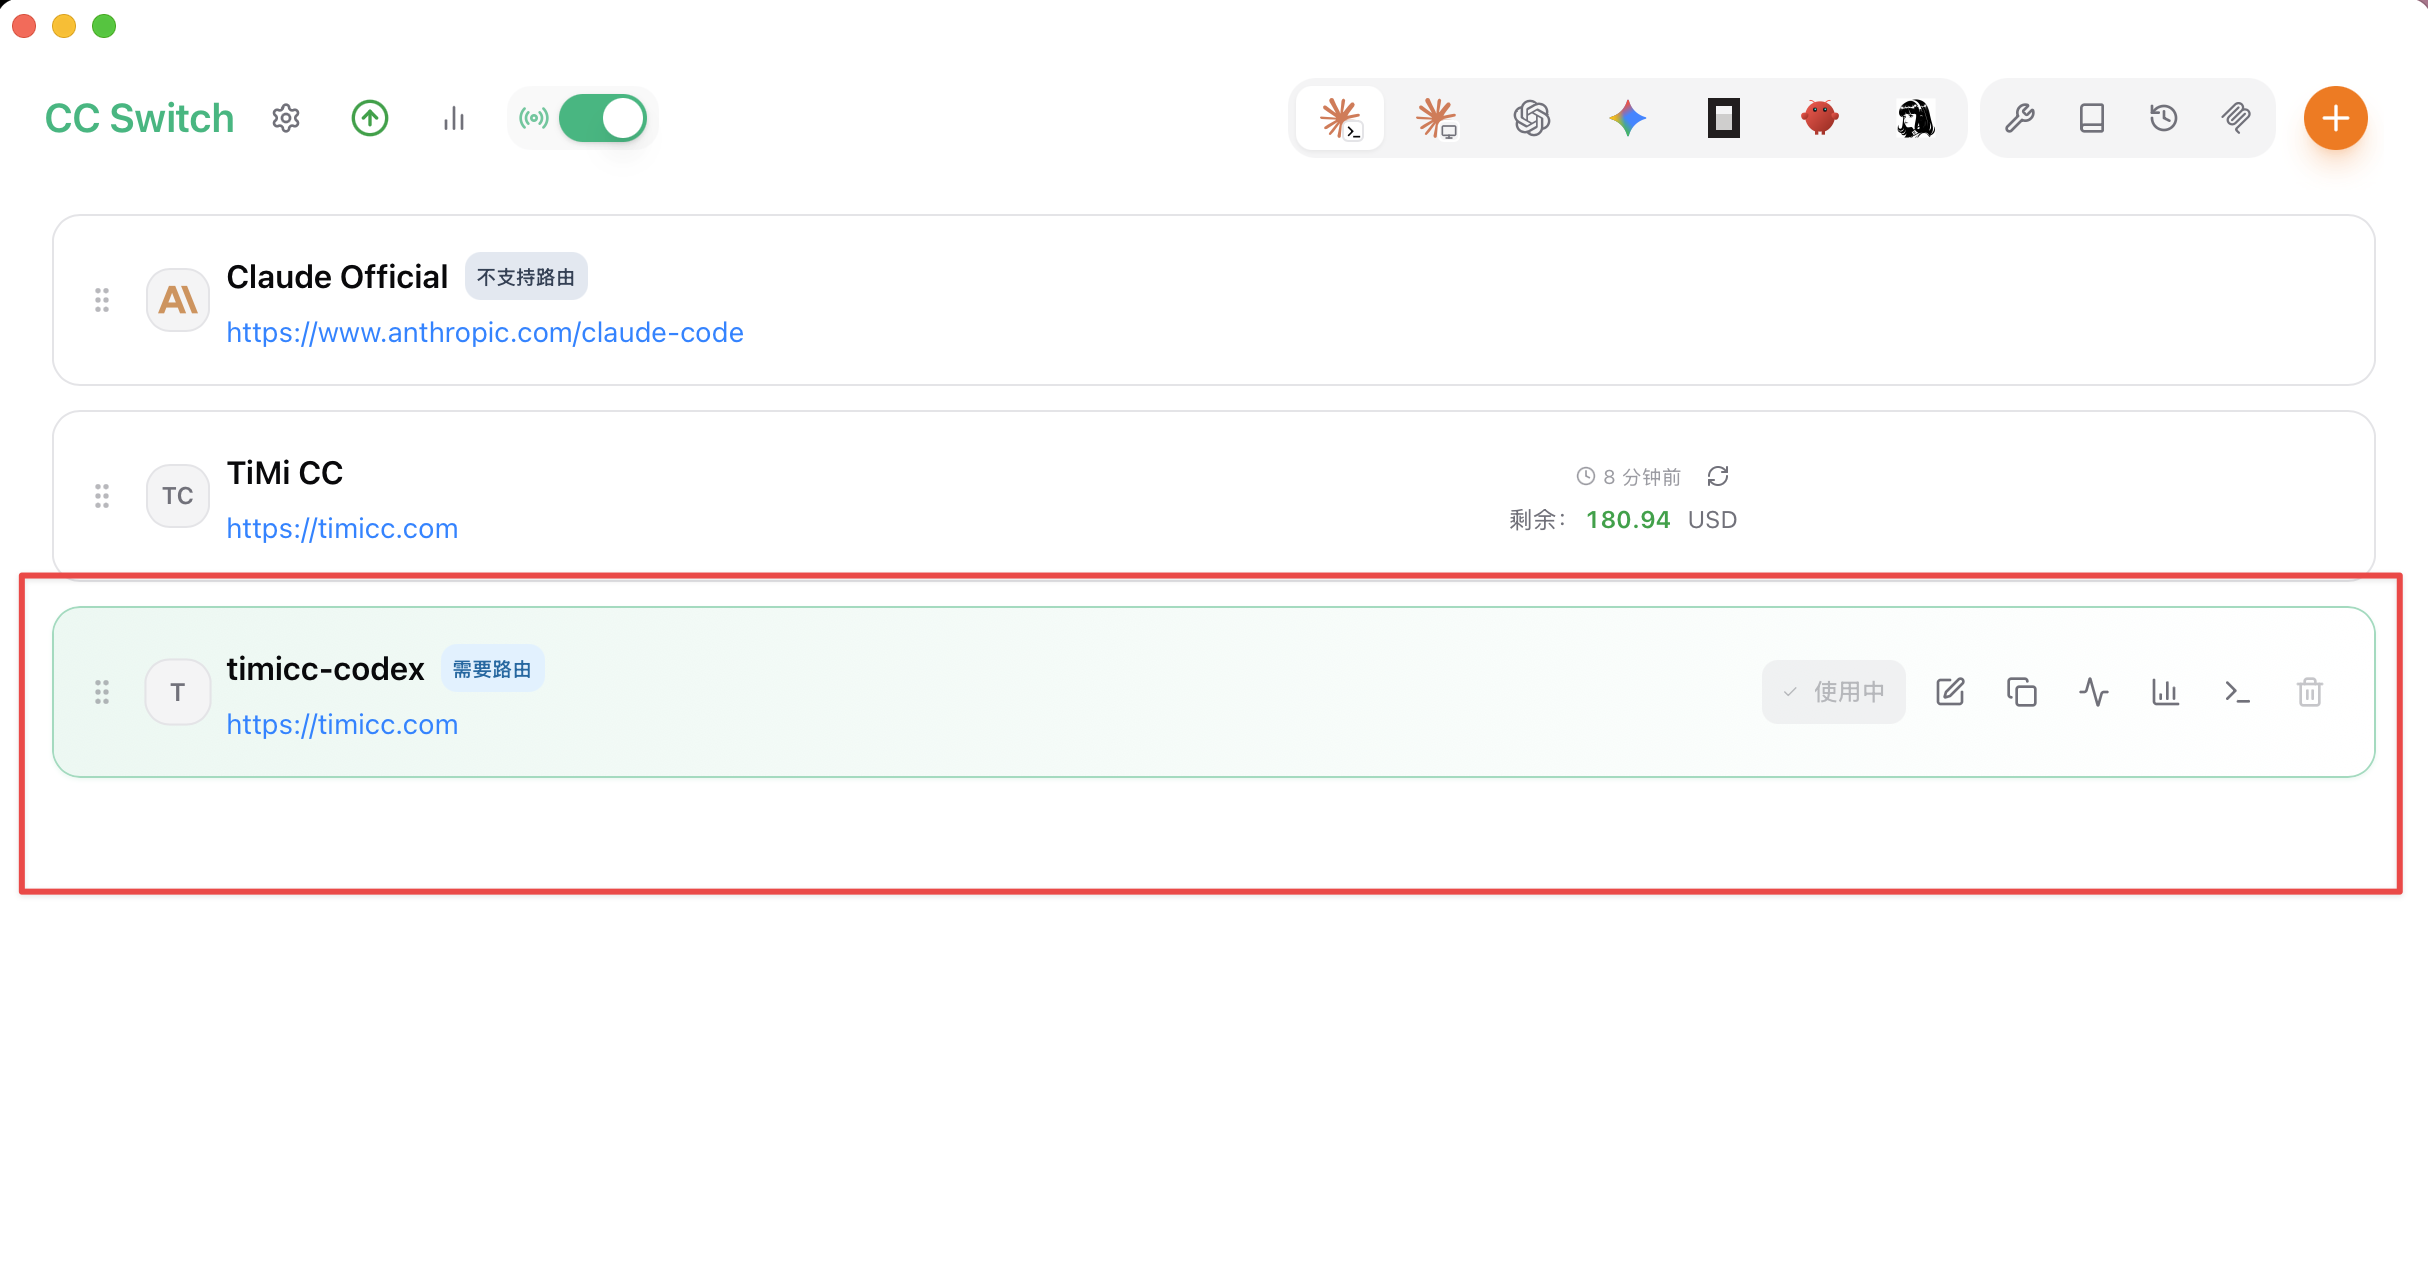Toggle the proxy switch off
Viewport: 2428px width, 1282px height.
[603, 118]
